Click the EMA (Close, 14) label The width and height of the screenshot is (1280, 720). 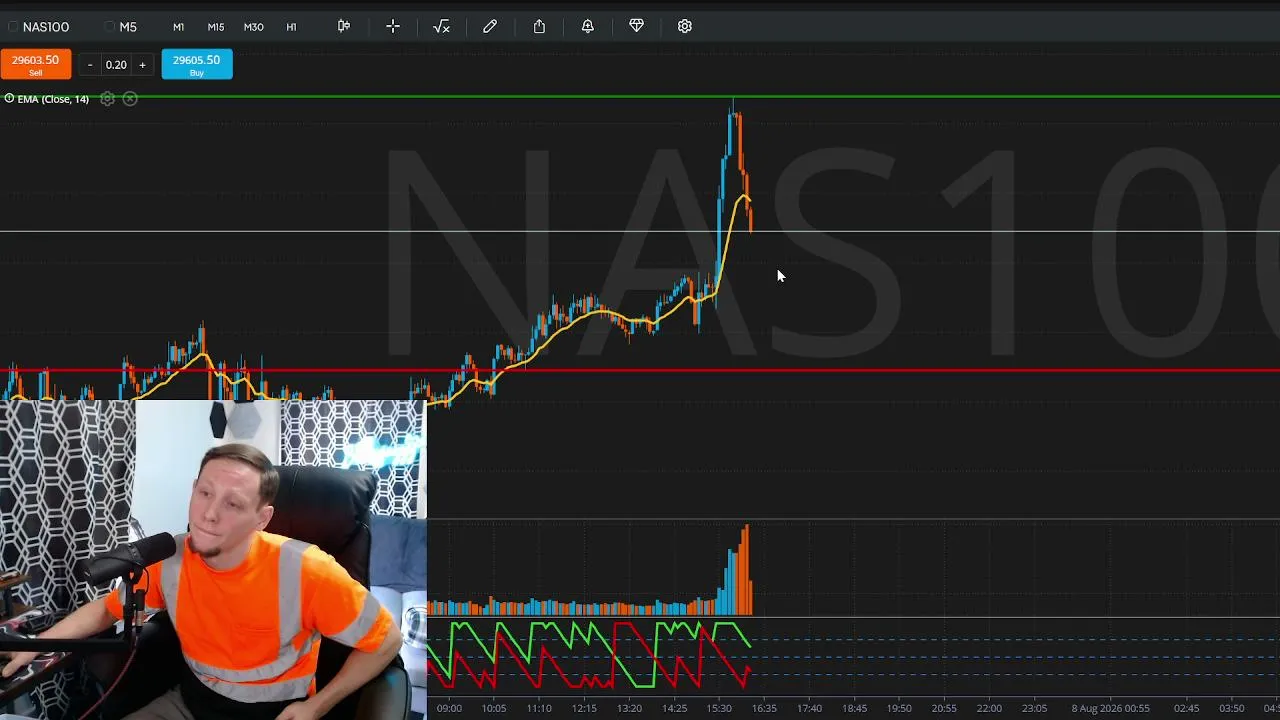[53, 99]
